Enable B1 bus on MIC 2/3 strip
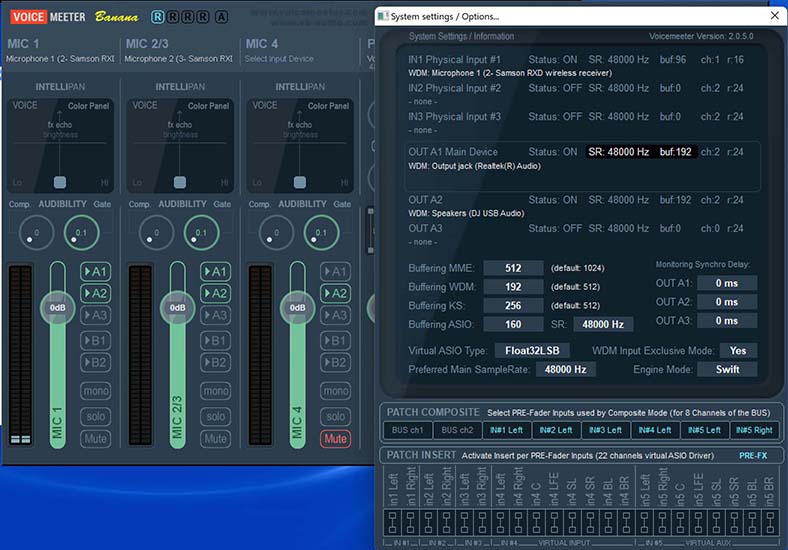 pyautogui.click(x=216, y=341)
